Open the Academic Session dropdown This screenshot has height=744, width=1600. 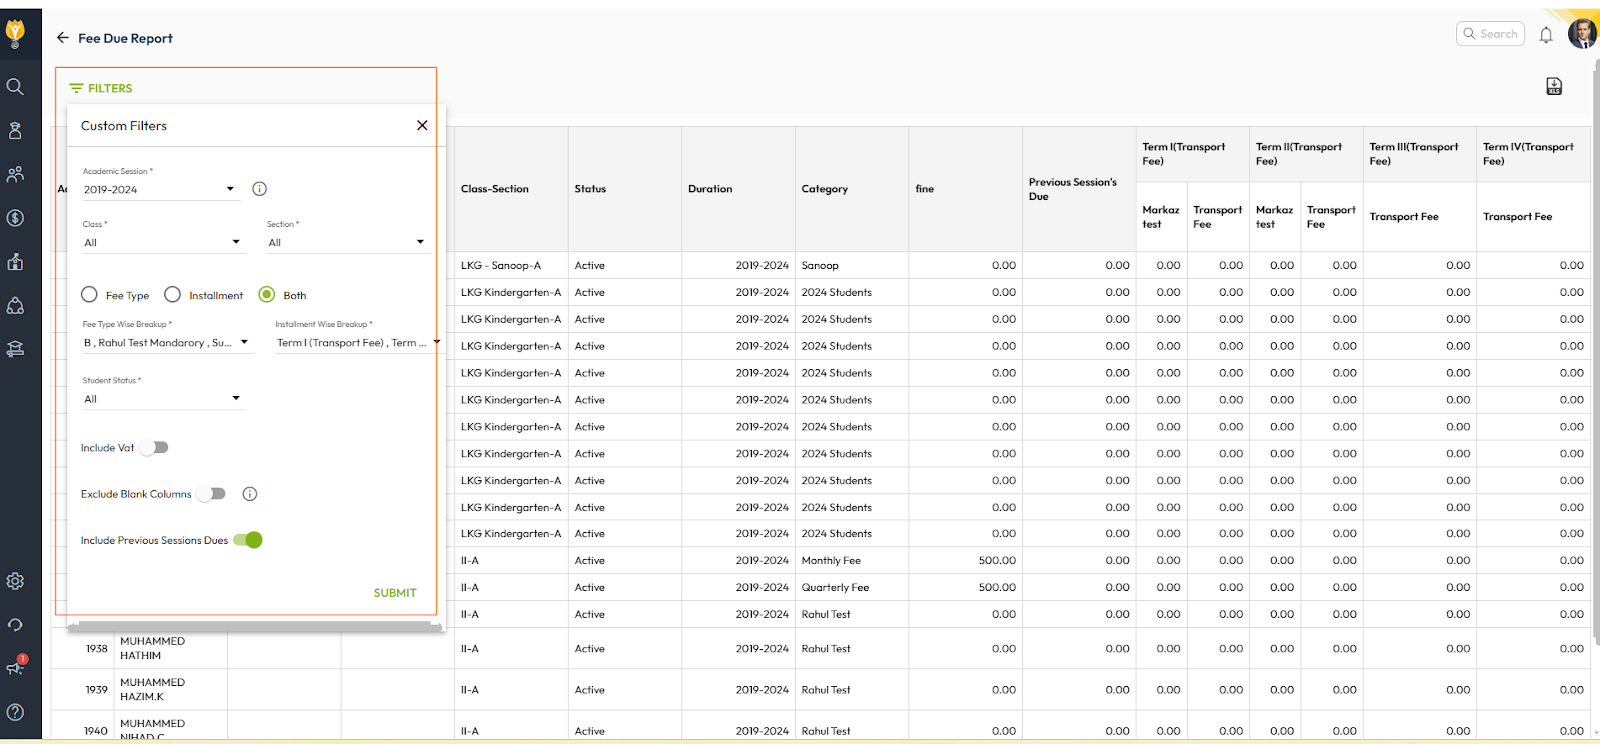tap(159, 189)
